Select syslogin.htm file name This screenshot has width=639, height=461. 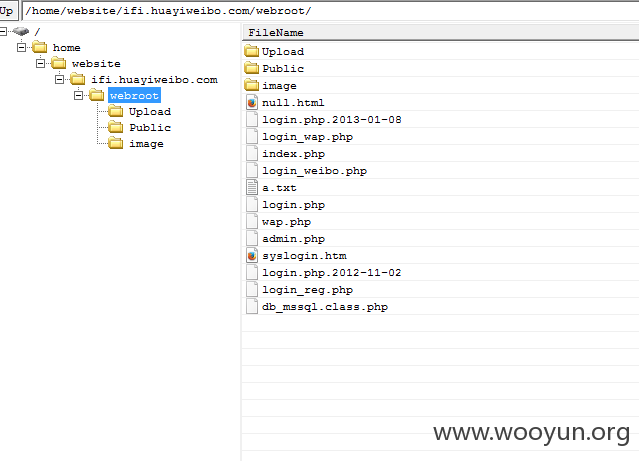coord(304,256)
